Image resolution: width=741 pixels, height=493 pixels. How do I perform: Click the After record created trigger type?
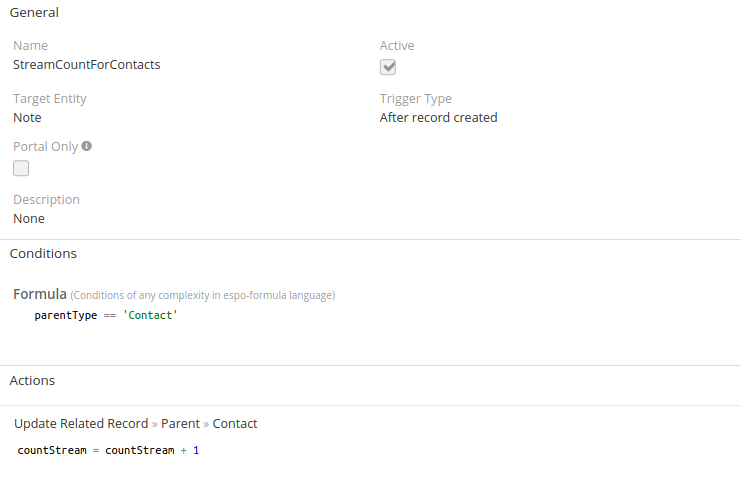(438, 118)
